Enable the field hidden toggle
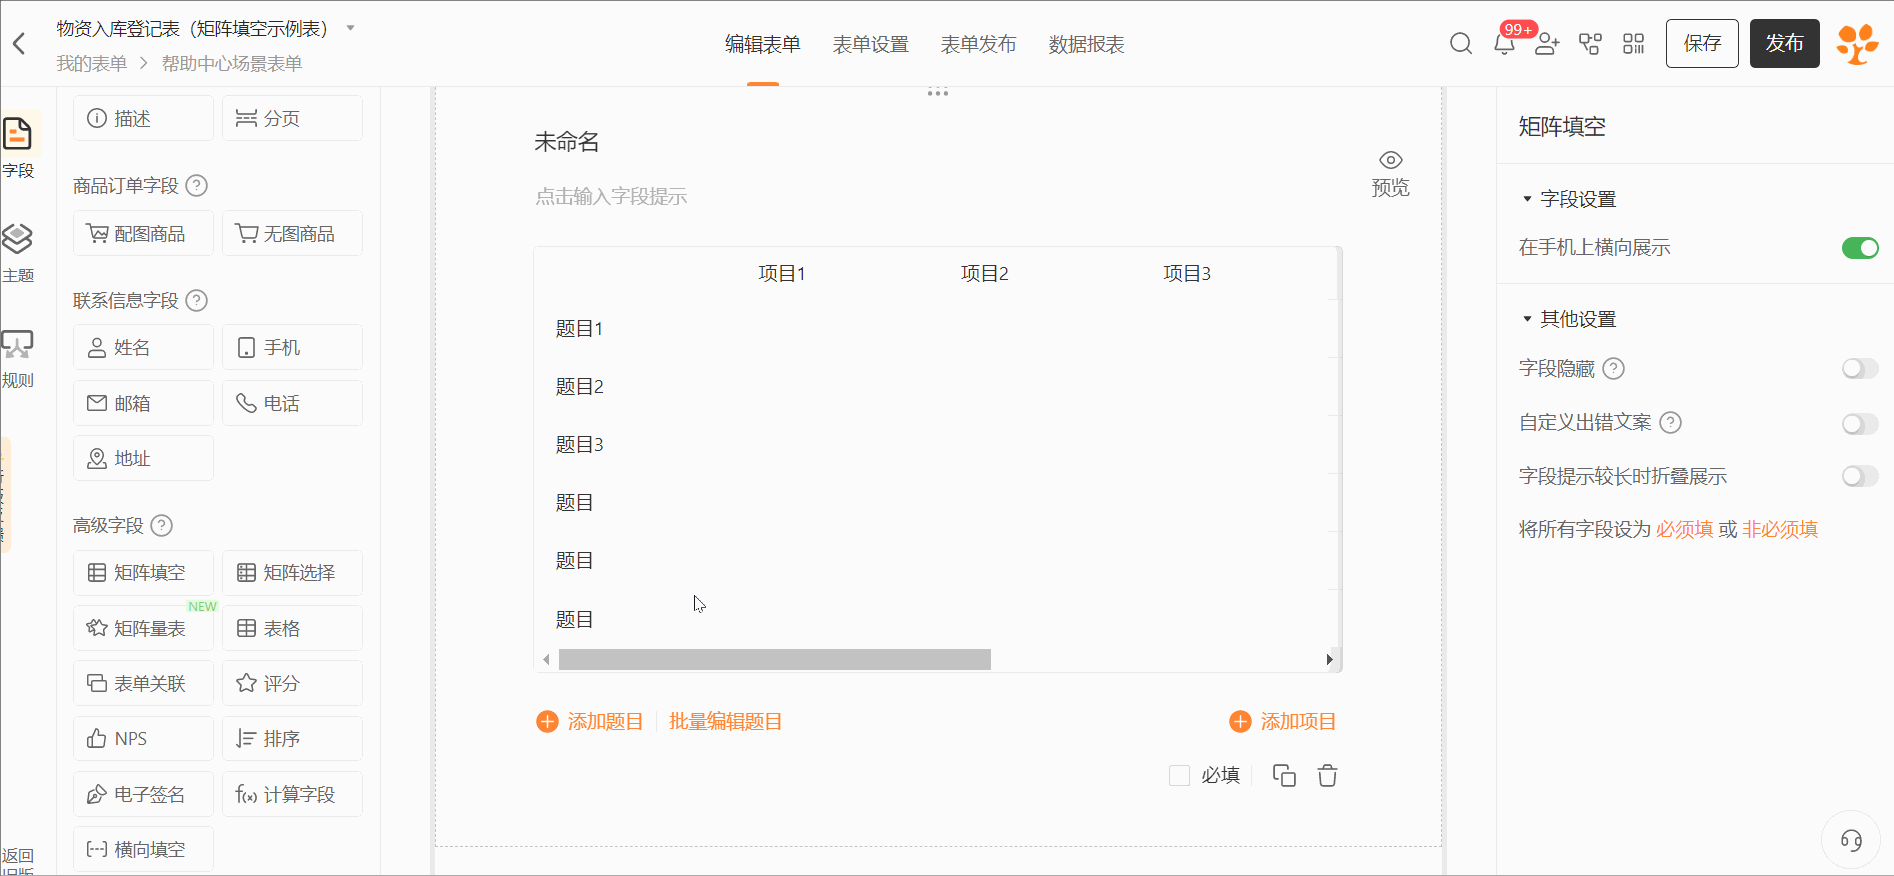Image resolution: width=1894 pixels, height=876 pixels. point(1860,369)
